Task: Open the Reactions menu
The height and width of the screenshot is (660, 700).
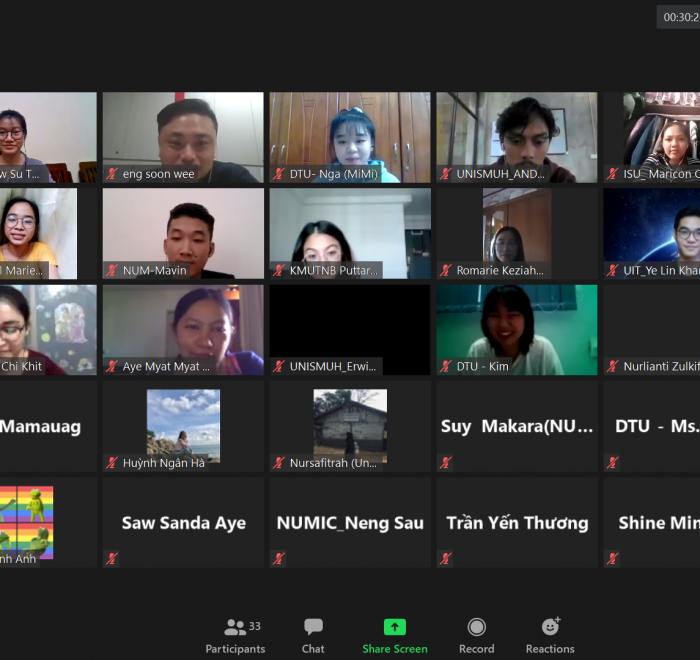Action: (x=550, y=635)
